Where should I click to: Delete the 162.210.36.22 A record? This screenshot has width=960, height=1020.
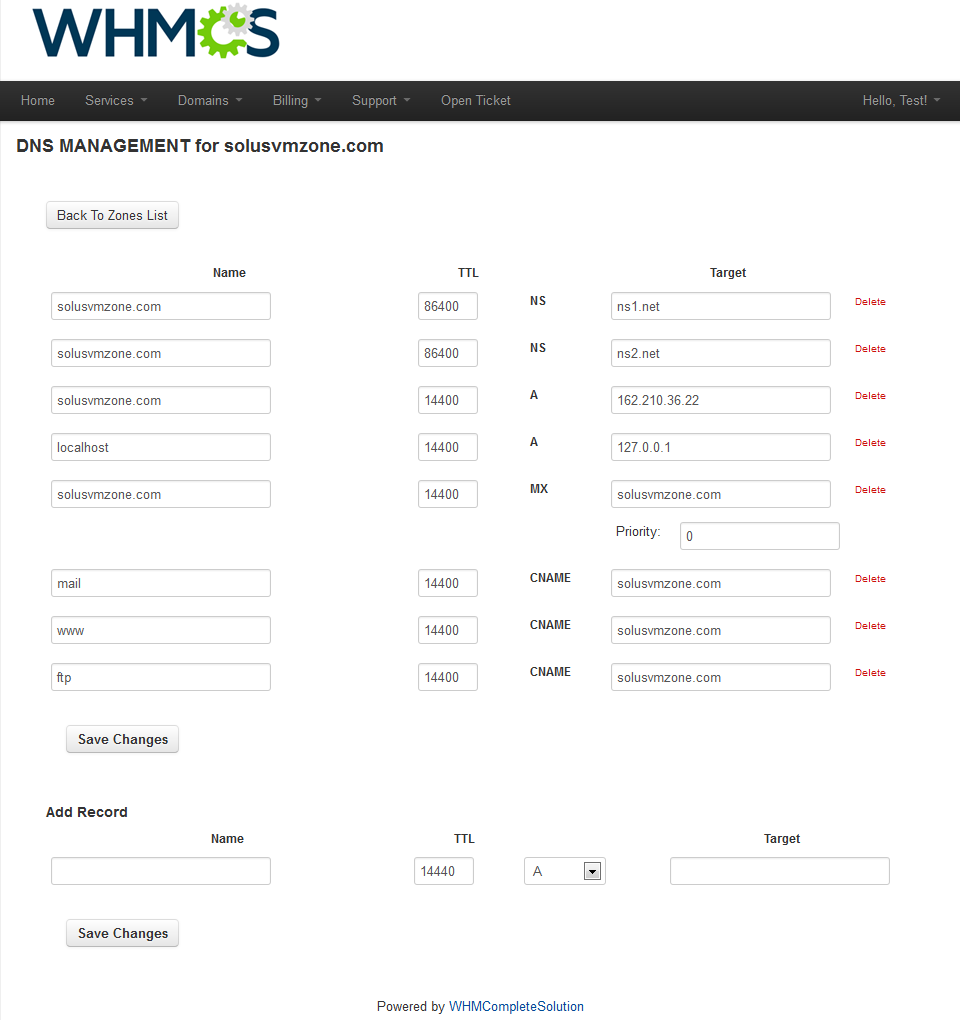pyautogui.click(x=870, y=396)
